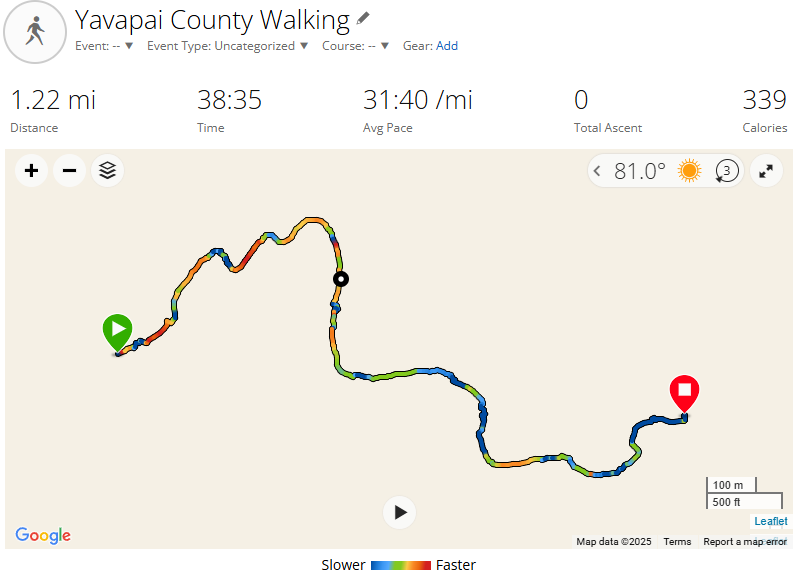Play the route animation
The image size is (808, 585).
[x=400, y=512]
